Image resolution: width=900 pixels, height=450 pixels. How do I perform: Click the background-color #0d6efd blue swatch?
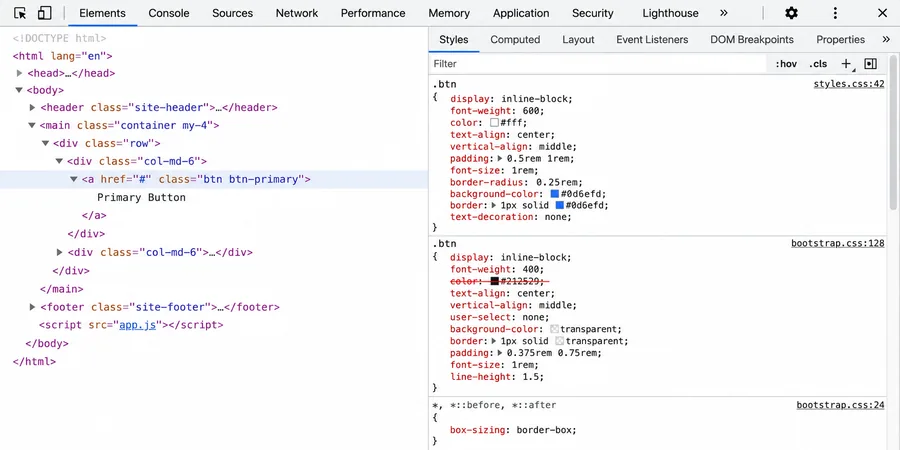[554, 194]
